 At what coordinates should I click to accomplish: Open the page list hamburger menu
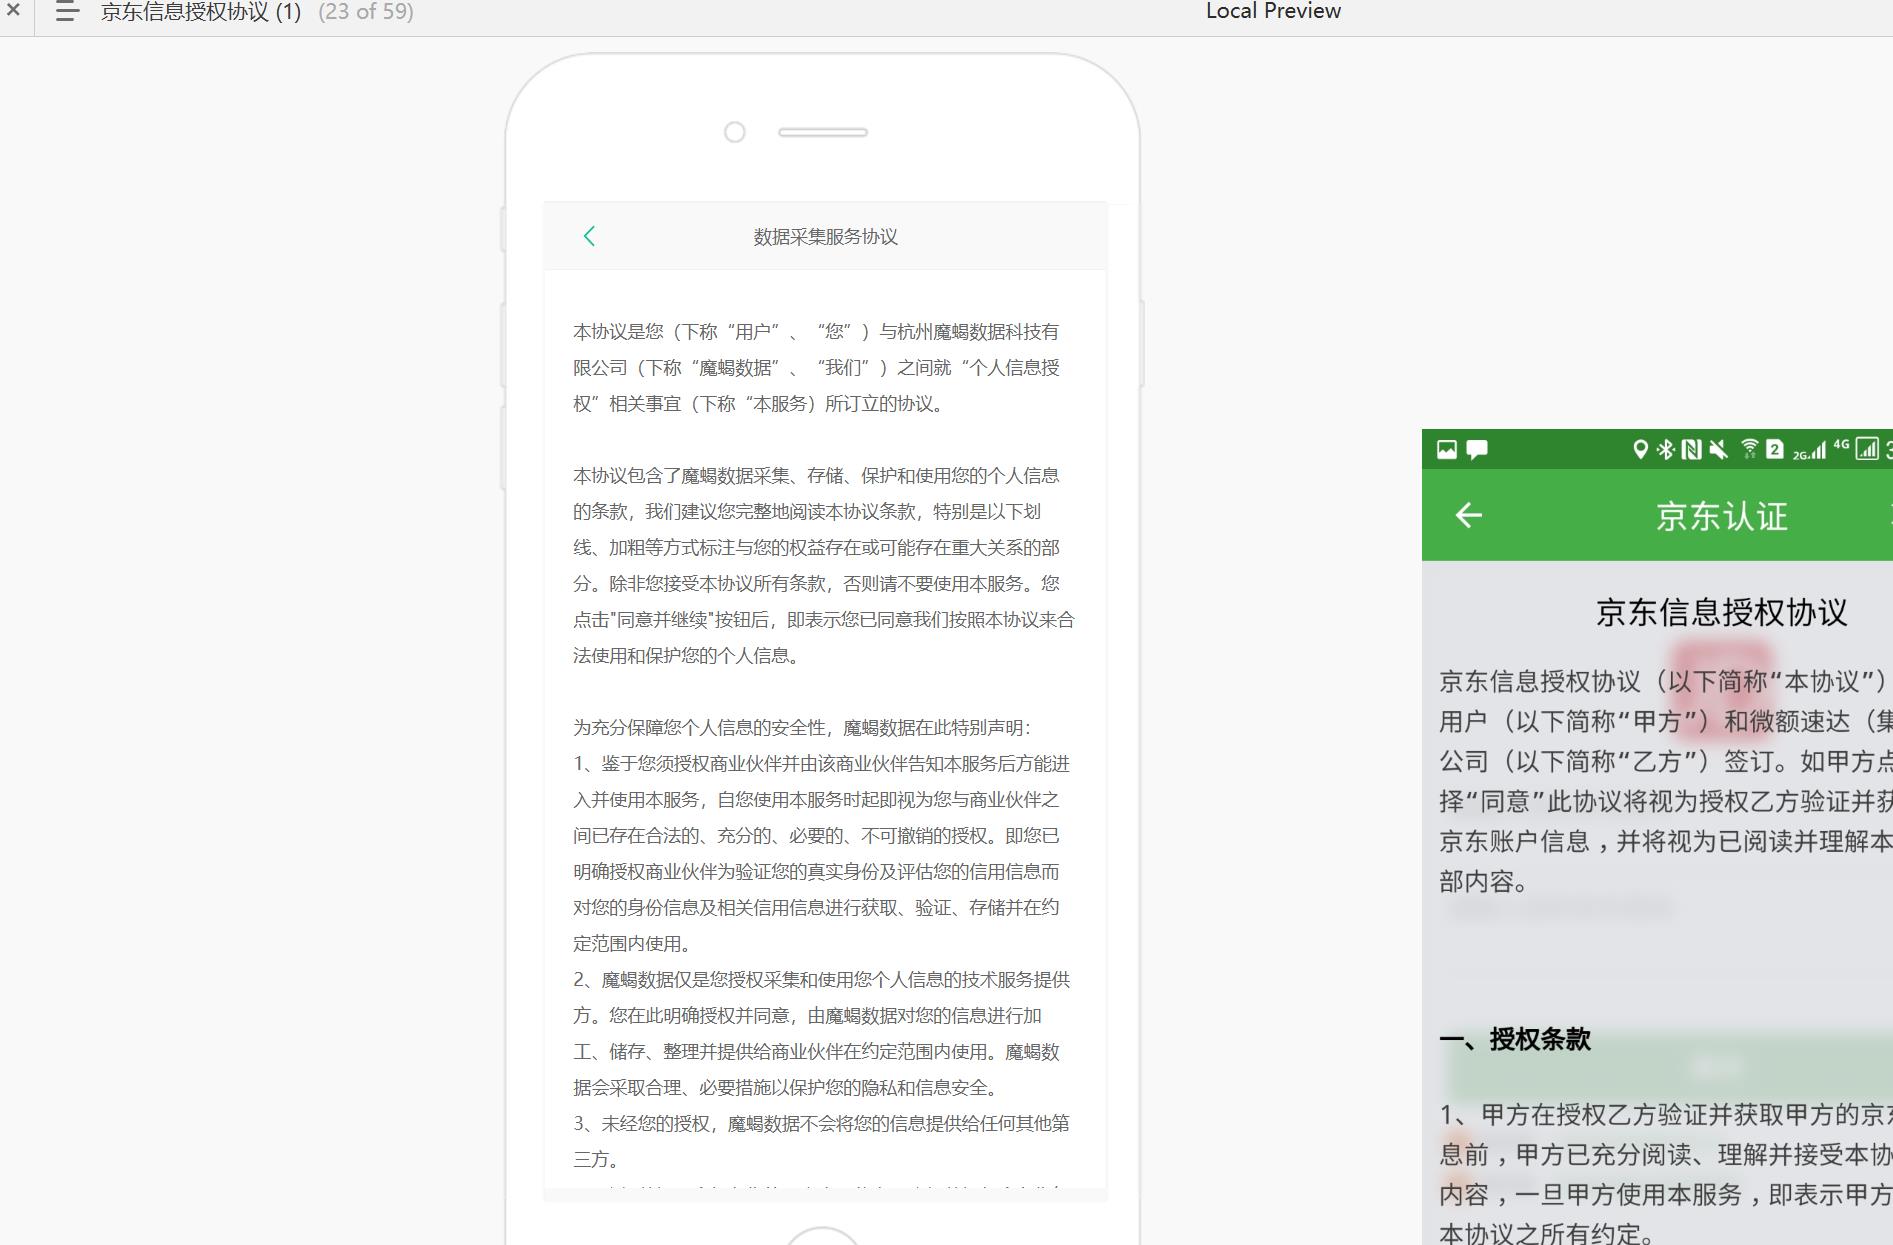(67, 11)
